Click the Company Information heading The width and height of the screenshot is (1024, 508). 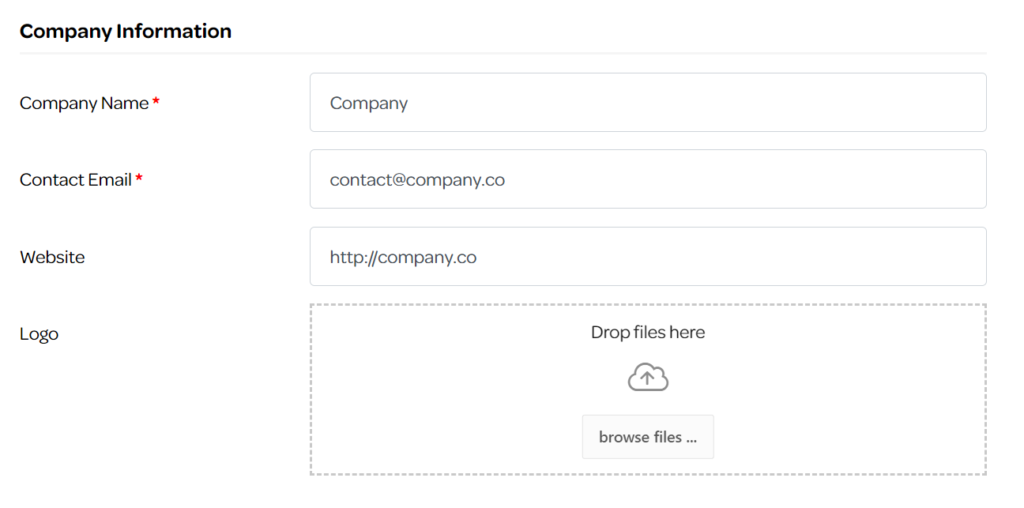tap(125, 31)
